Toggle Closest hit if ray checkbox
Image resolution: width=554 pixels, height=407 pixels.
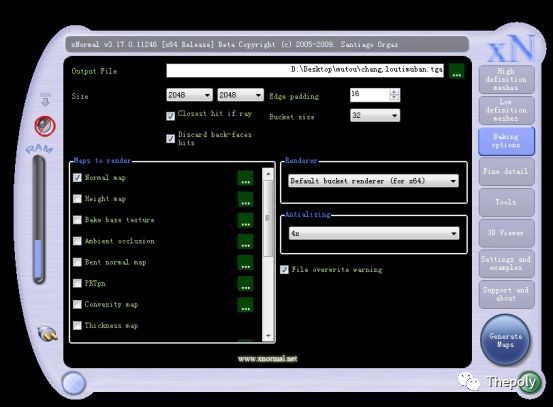tap(170, 116)
